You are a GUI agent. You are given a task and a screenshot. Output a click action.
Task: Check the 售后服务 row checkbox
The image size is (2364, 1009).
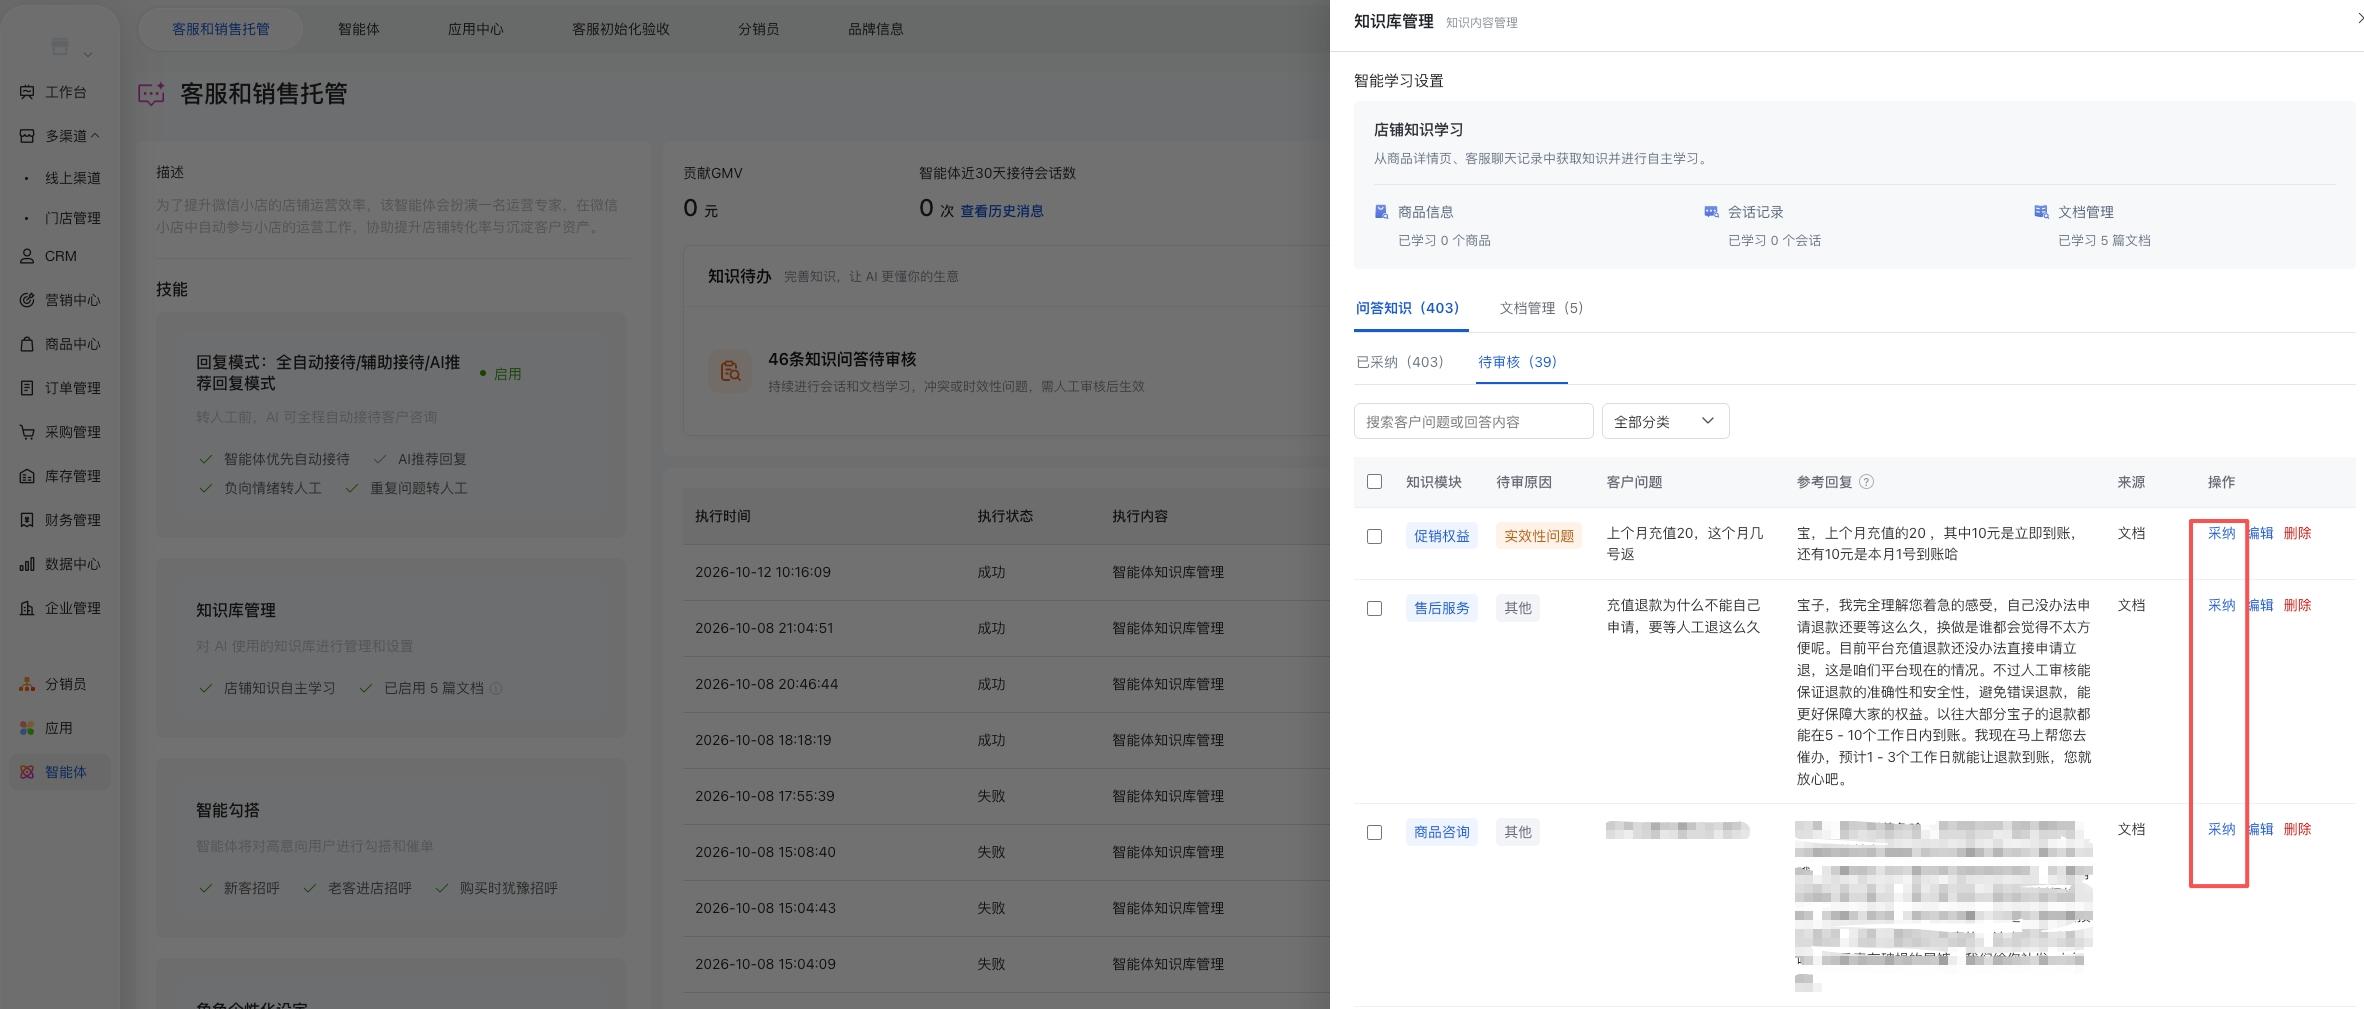click(1374, 608)
